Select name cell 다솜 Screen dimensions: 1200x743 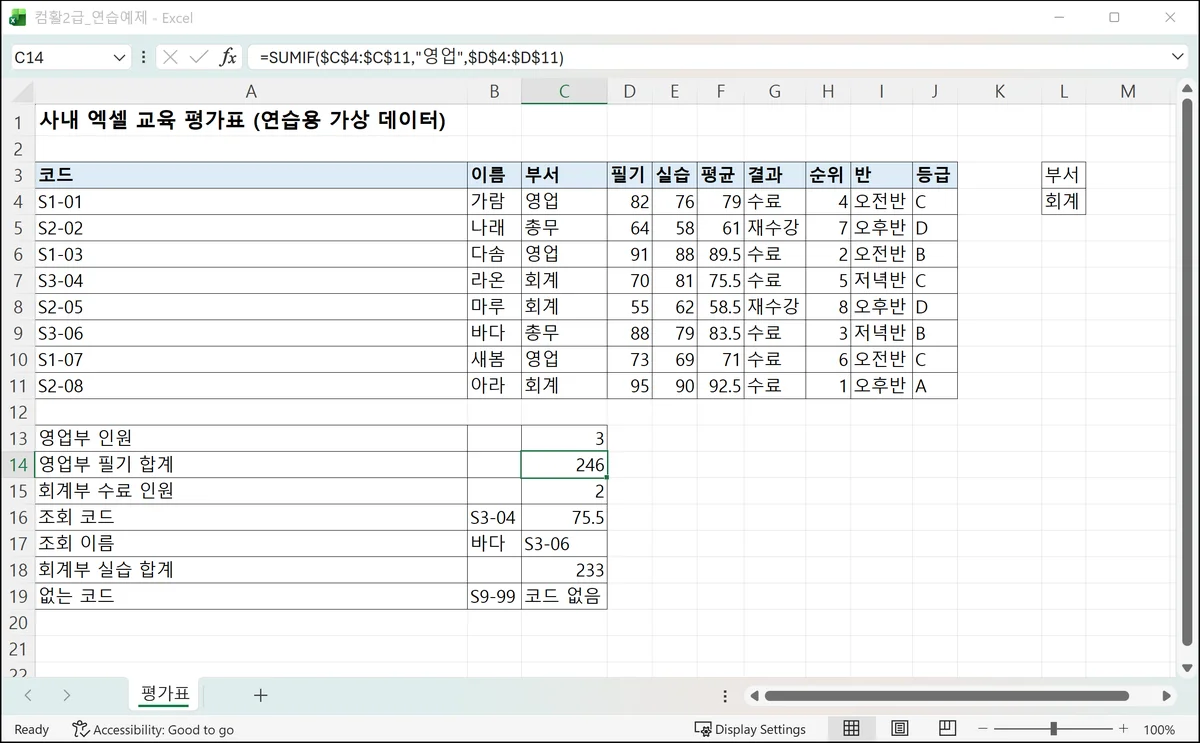click(x=494, y=254)
